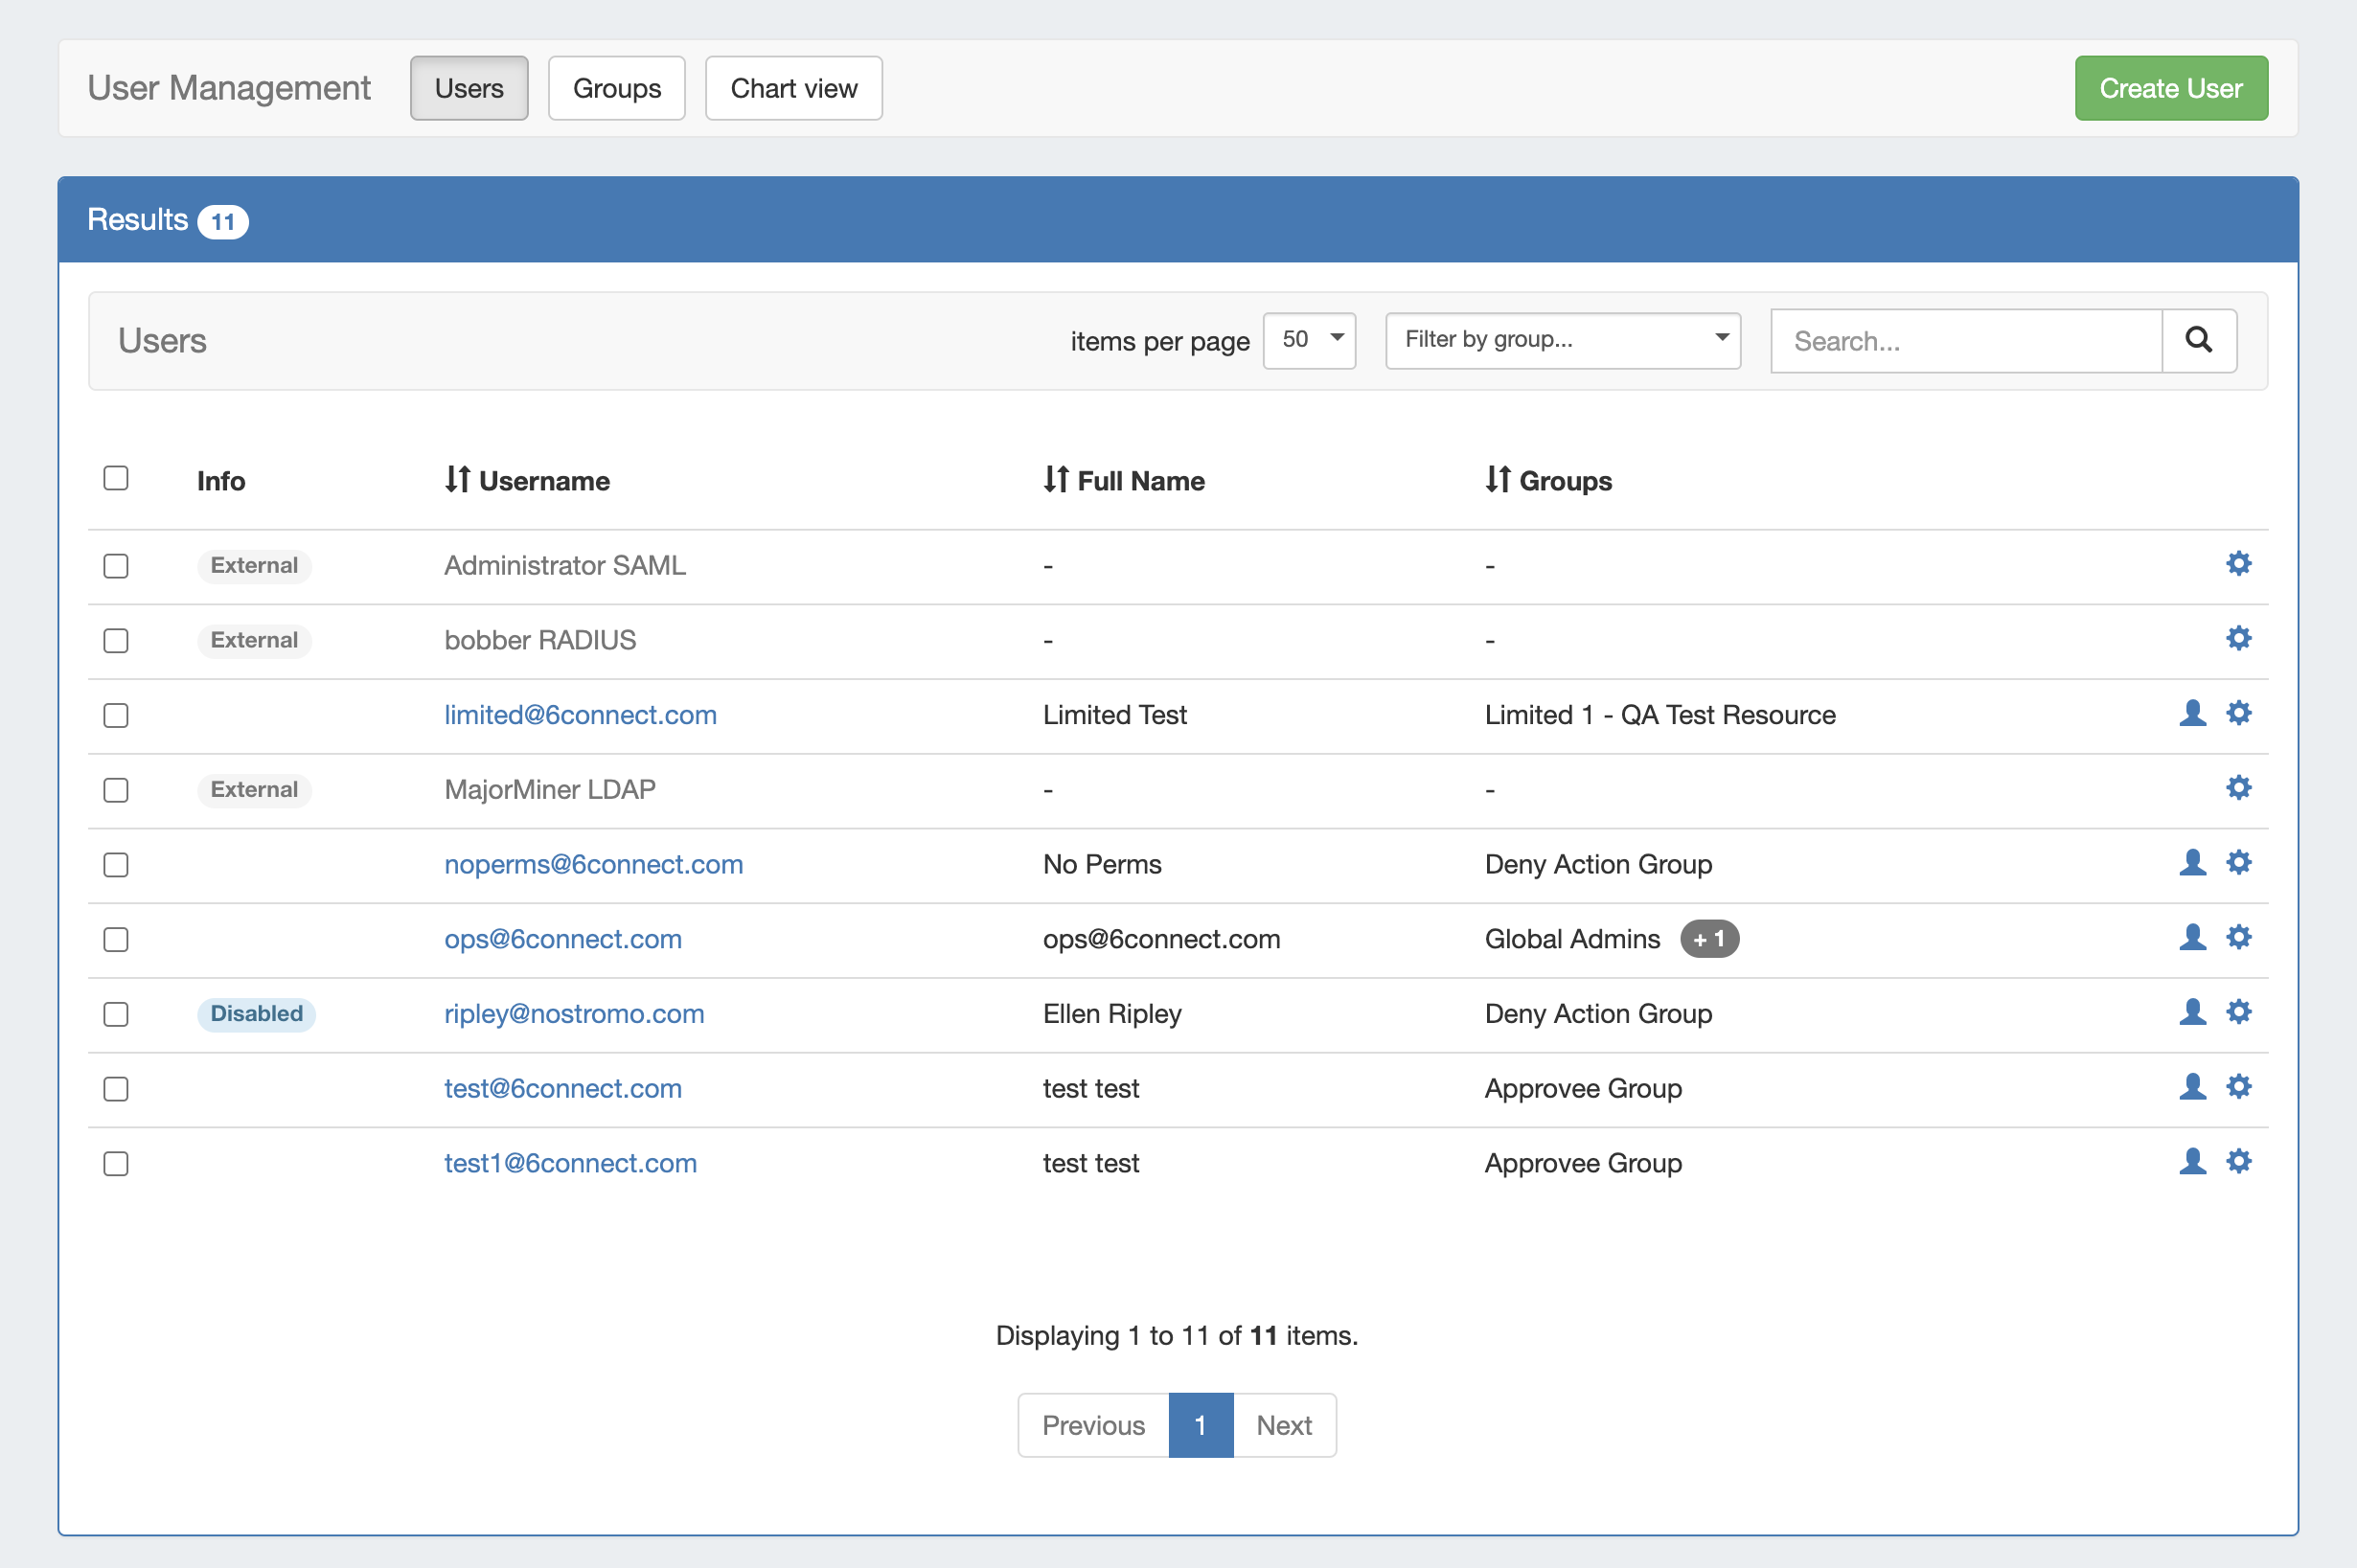Expand the Filter by group dropdown

(1562, 340)
